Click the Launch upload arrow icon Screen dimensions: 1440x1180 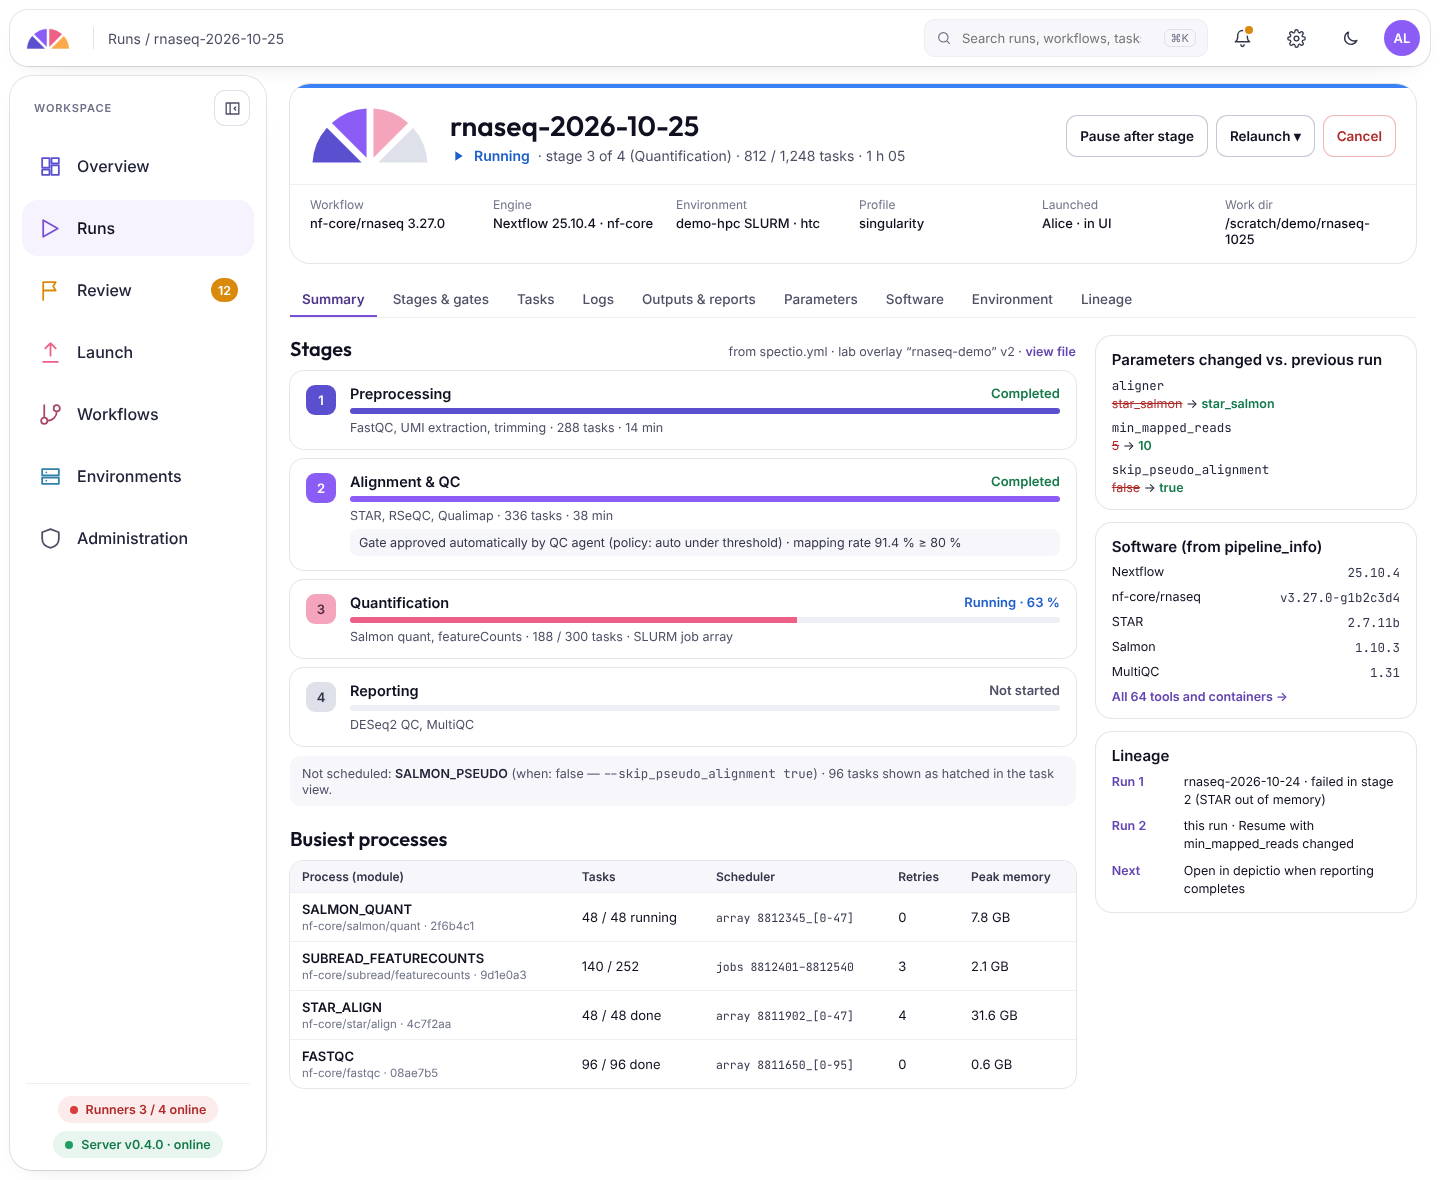[50, 352]
